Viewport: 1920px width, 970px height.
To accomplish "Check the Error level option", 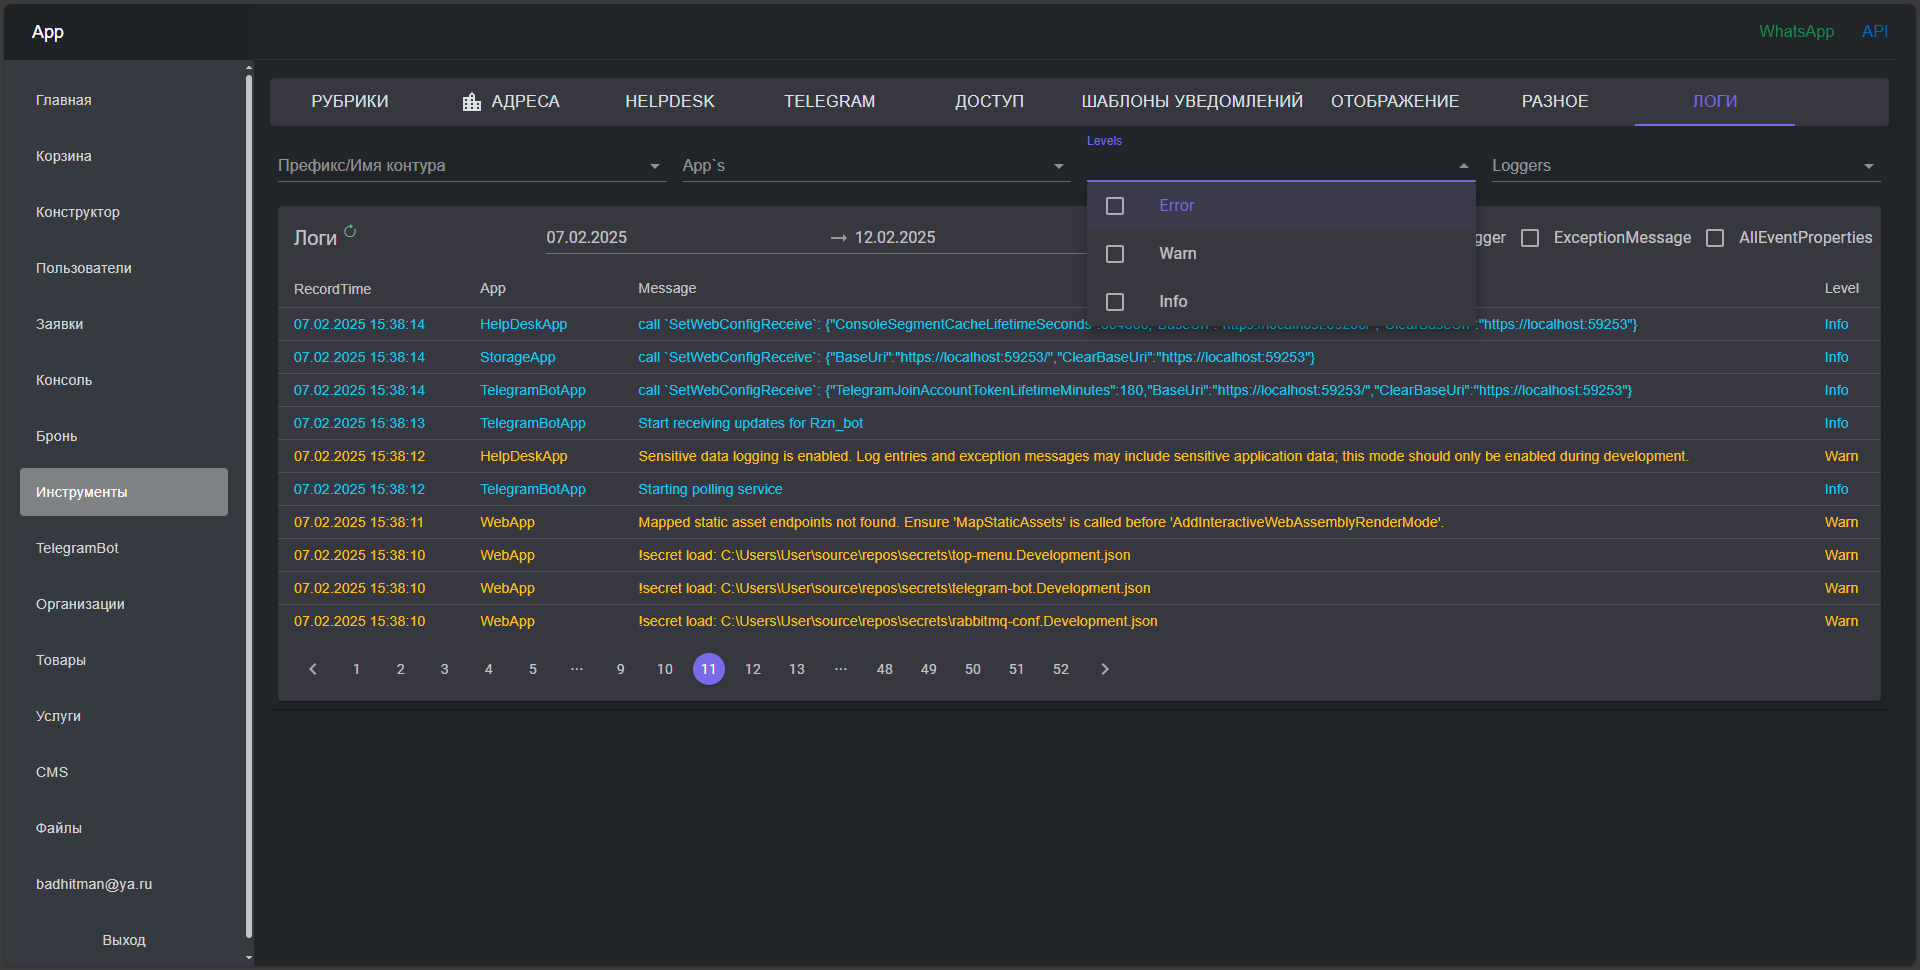I will tap(1115, 206).
